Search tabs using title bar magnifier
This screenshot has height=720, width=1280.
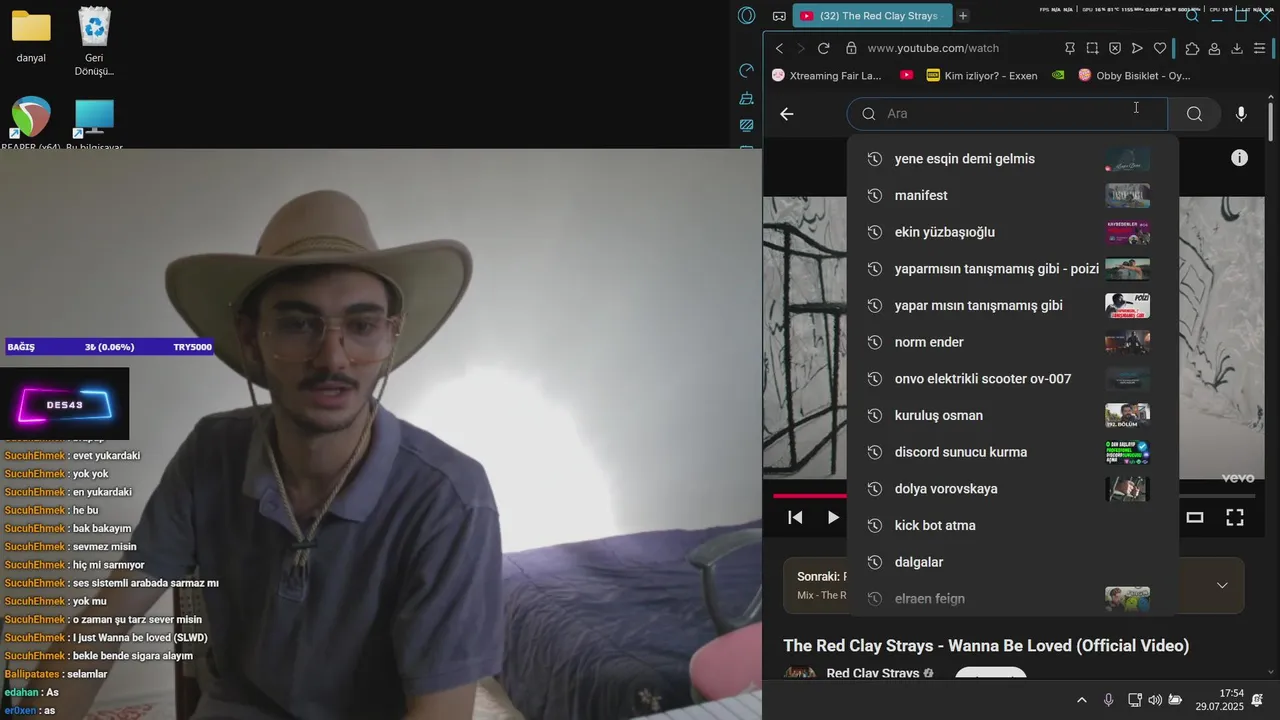(1192, 16)
